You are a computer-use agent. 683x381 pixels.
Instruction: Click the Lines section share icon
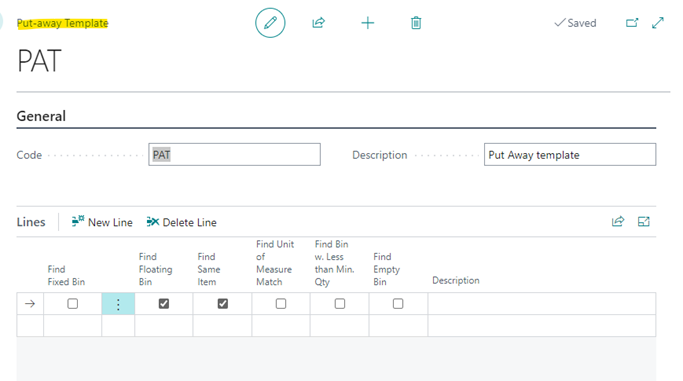point(618,222)
